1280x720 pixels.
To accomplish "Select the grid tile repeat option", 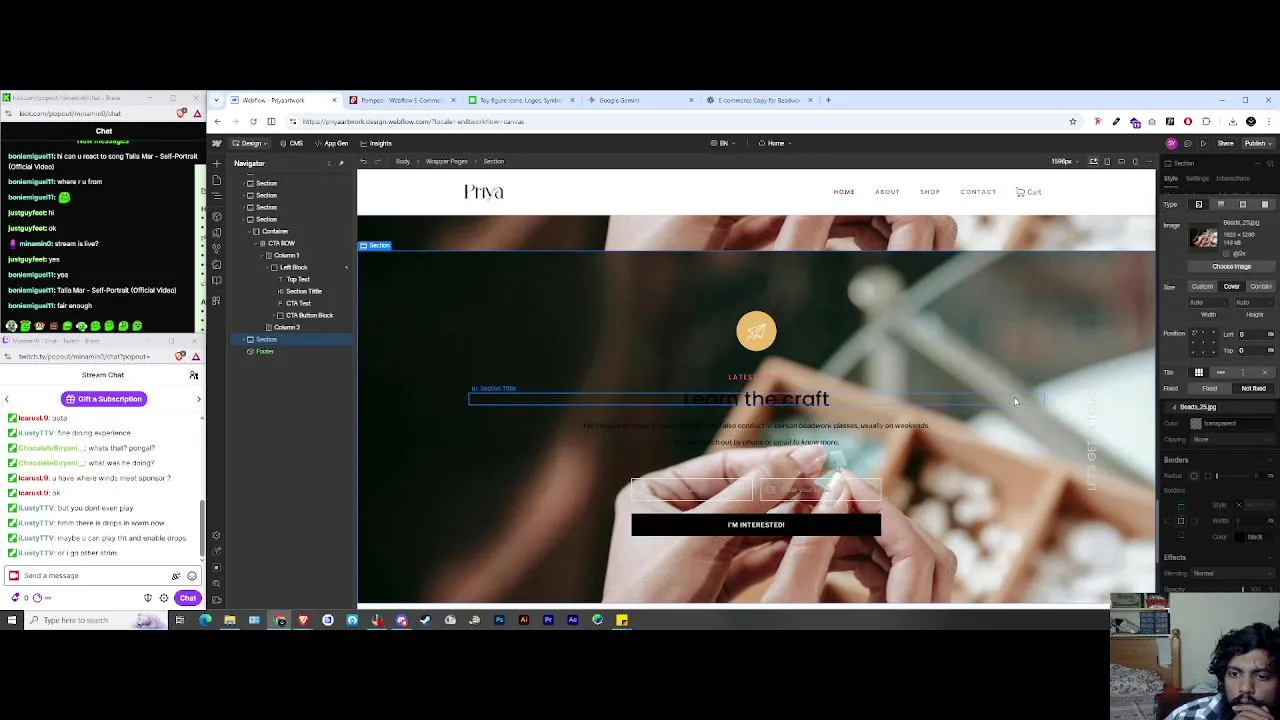I will click(1199, 372).
